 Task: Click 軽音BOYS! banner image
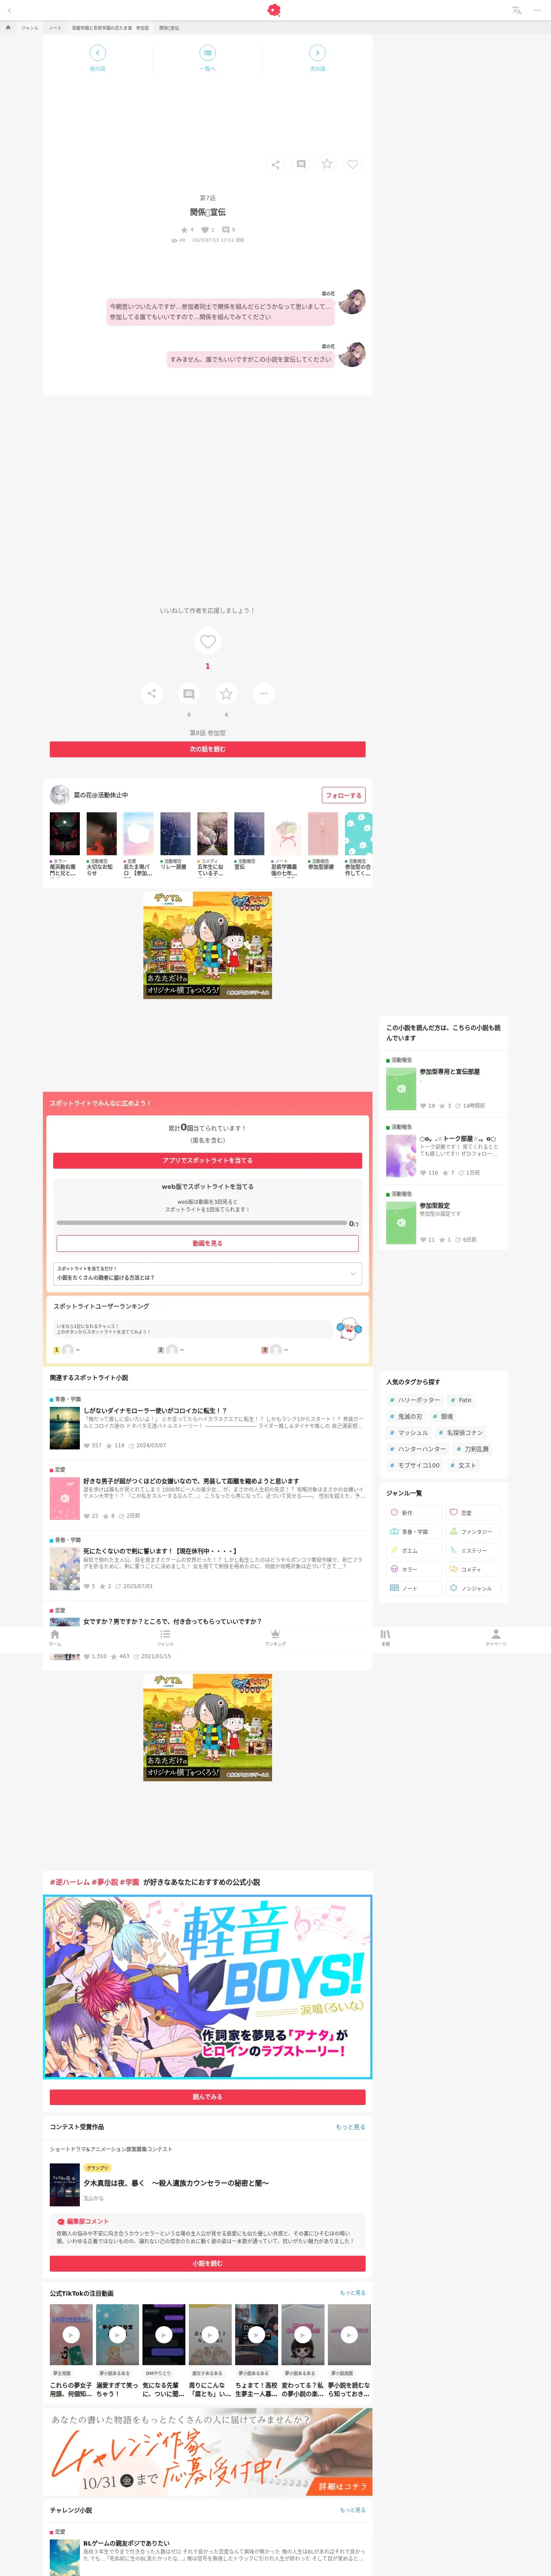[207, 1987]
